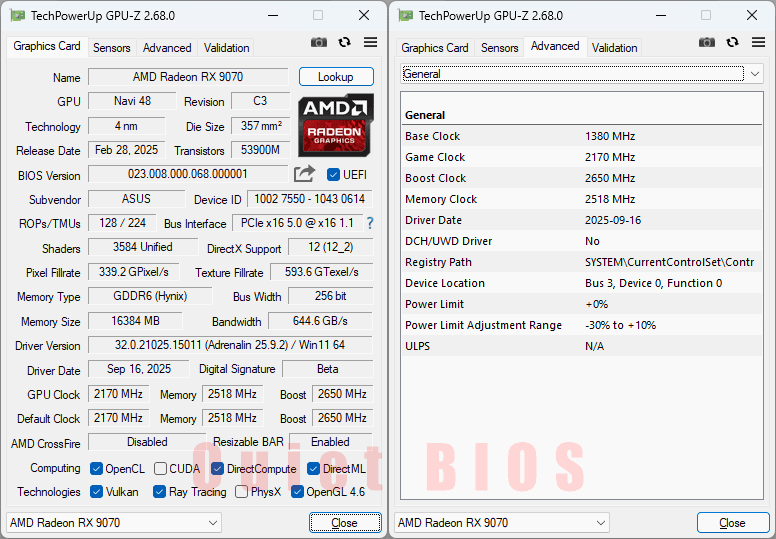Click the BIOS Version field
Image resolution: width=776 pixels, height=539 pixels.
pyautogui.click(x=188, y=174)
